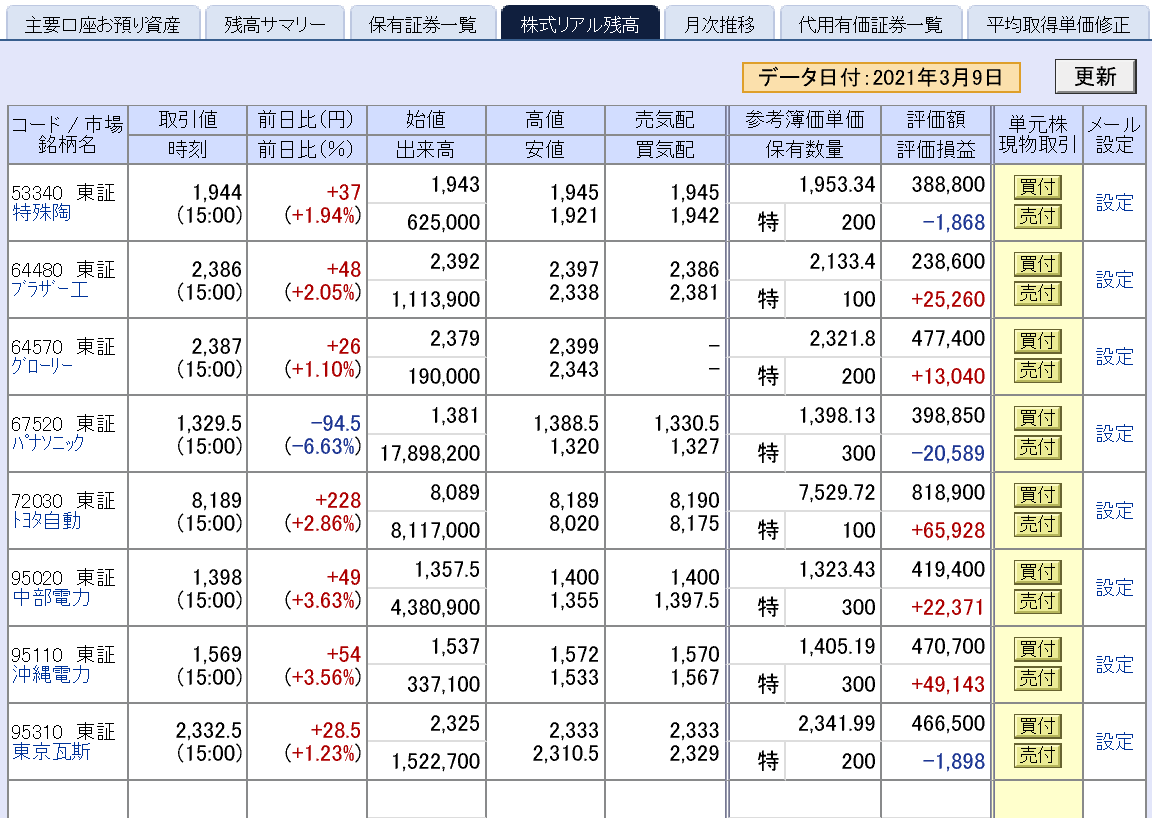Screen dimensions: 1152x818
Task: Click 売付 for 中部電力
Action: [1037, 601]
